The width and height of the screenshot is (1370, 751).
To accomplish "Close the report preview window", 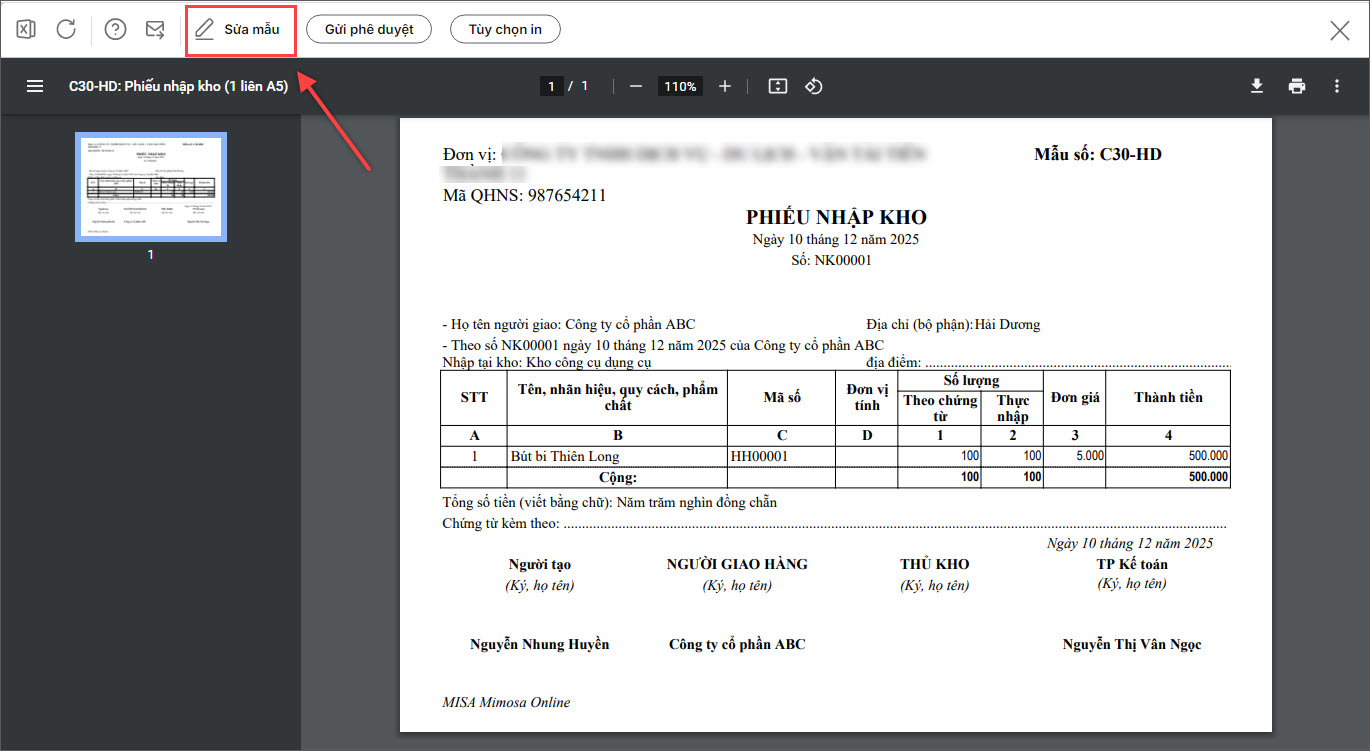I will pos(1339,30).
